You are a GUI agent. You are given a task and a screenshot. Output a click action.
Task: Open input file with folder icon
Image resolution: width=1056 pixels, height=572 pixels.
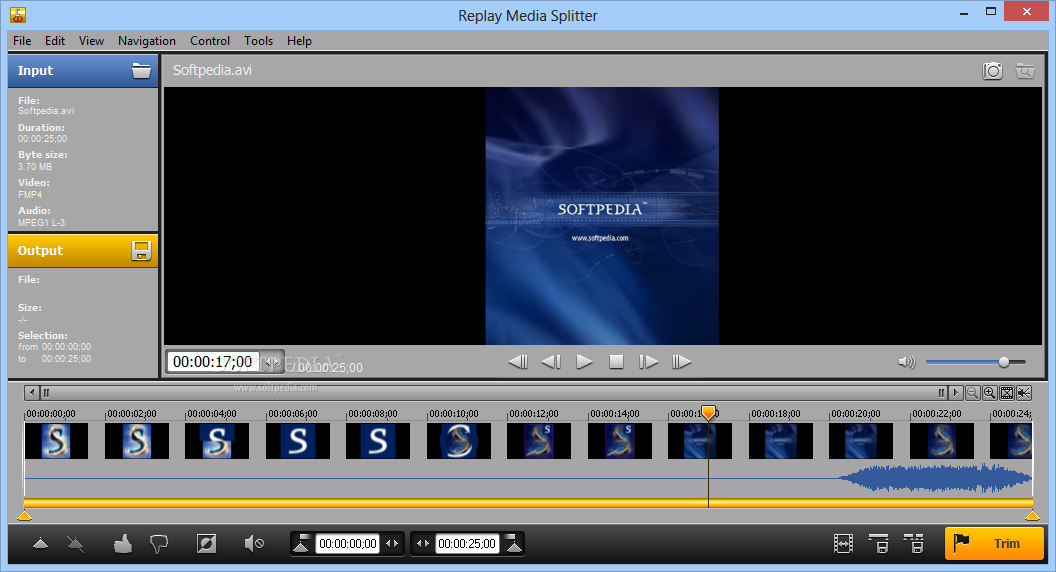point(141,71)
